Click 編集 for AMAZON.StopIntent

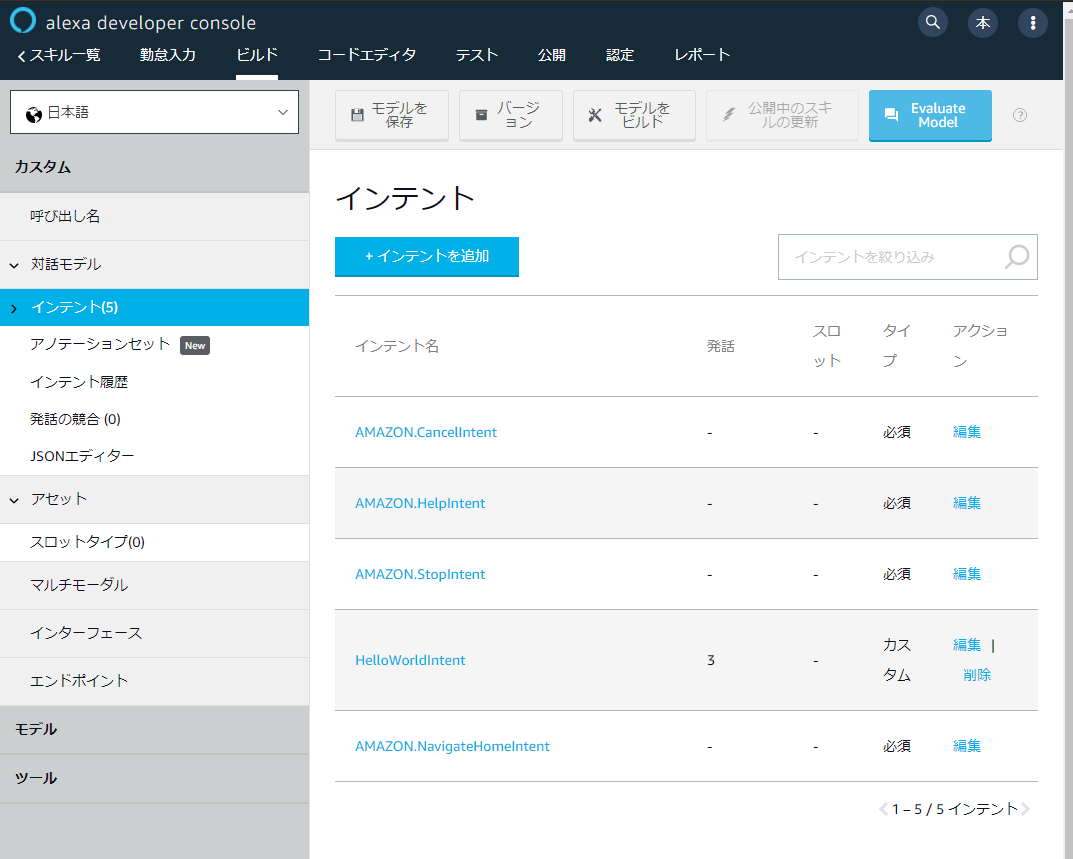click(x=967, y=574)
